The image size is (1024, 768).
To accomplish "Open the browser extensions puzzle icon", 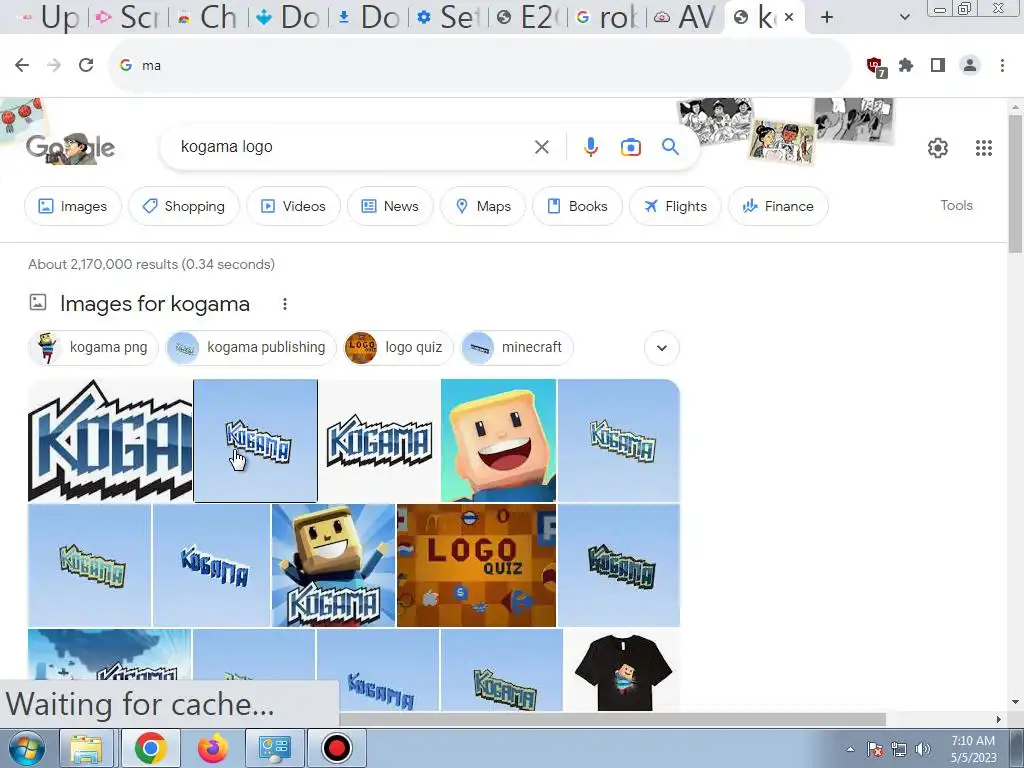I will click(906, 65).
